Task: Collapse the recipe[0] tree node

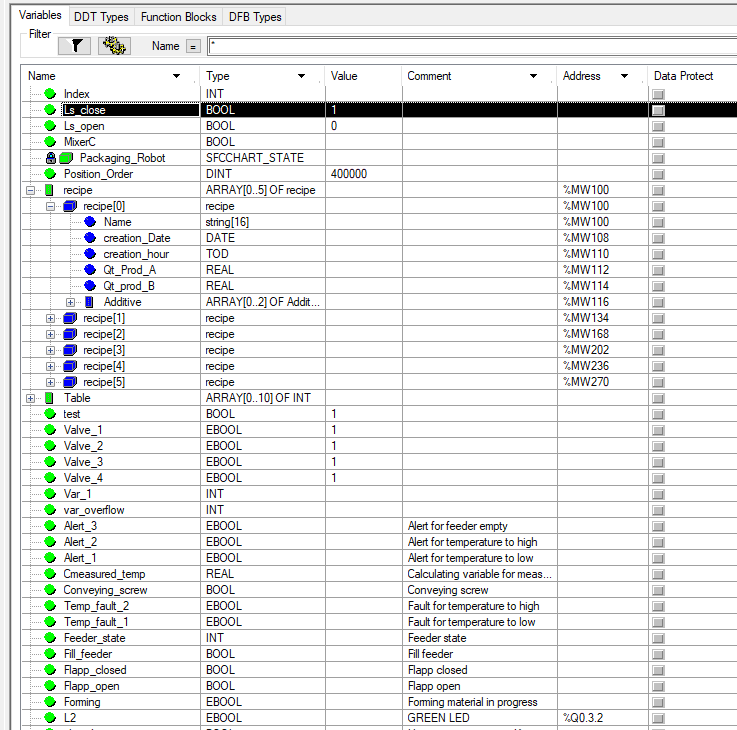Action: (x=51, y=206)
